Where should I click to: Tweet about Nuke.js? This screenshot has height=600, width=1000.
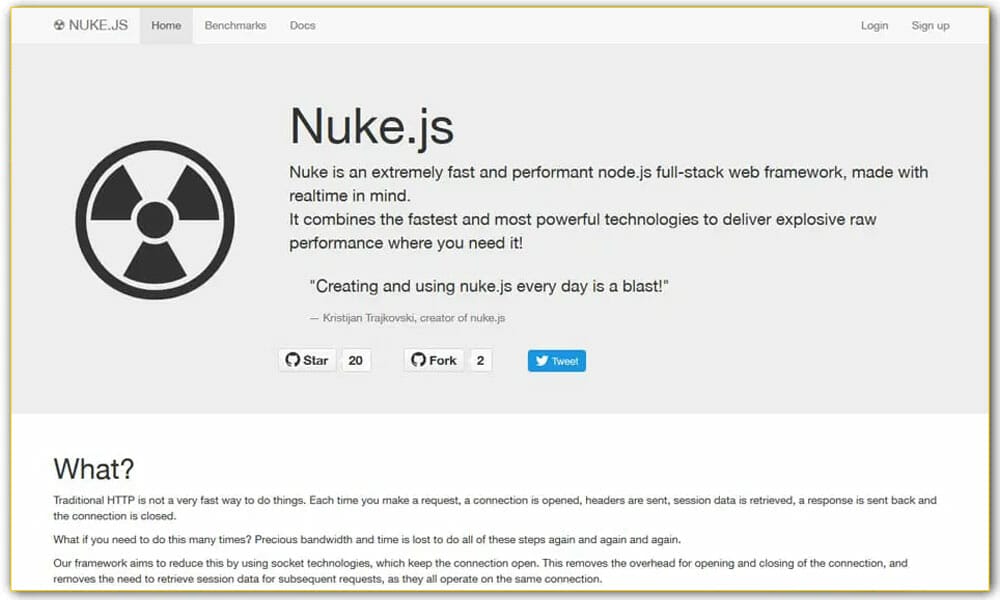(x=556, y=361)
